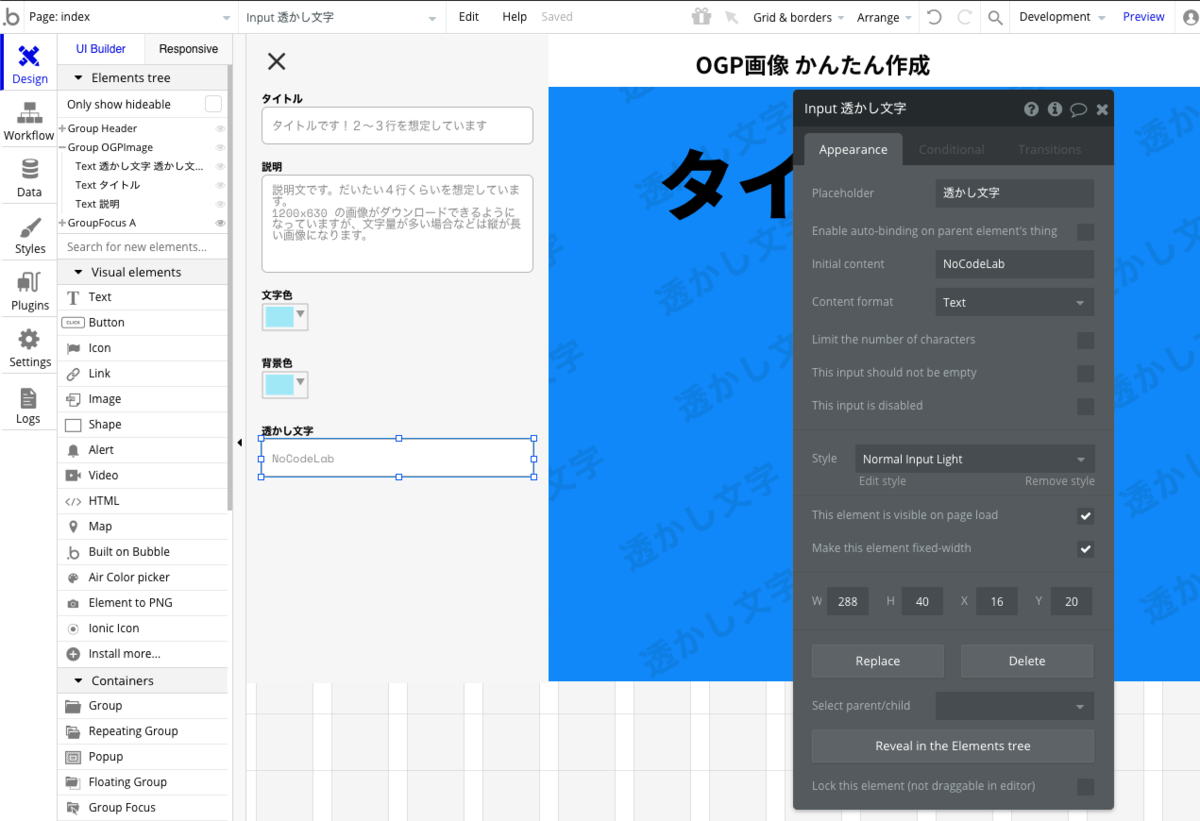Click the Delete button
Viewport: 1200px width, 821px height.
tap(1027, 661)
